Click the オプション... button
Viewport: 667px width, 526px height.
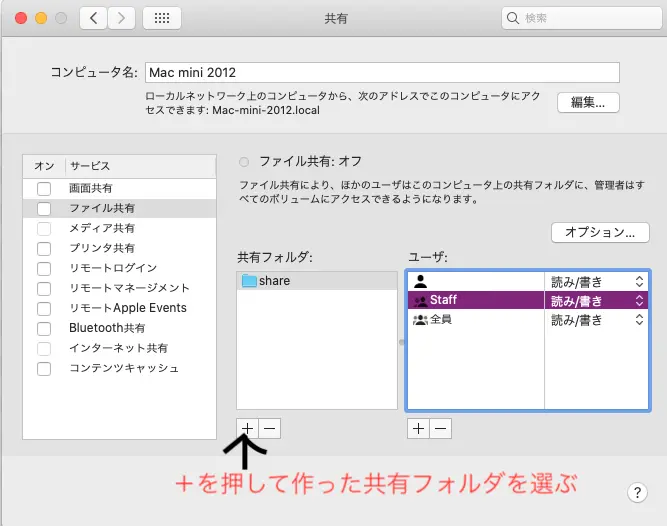(x=600, y=233)
